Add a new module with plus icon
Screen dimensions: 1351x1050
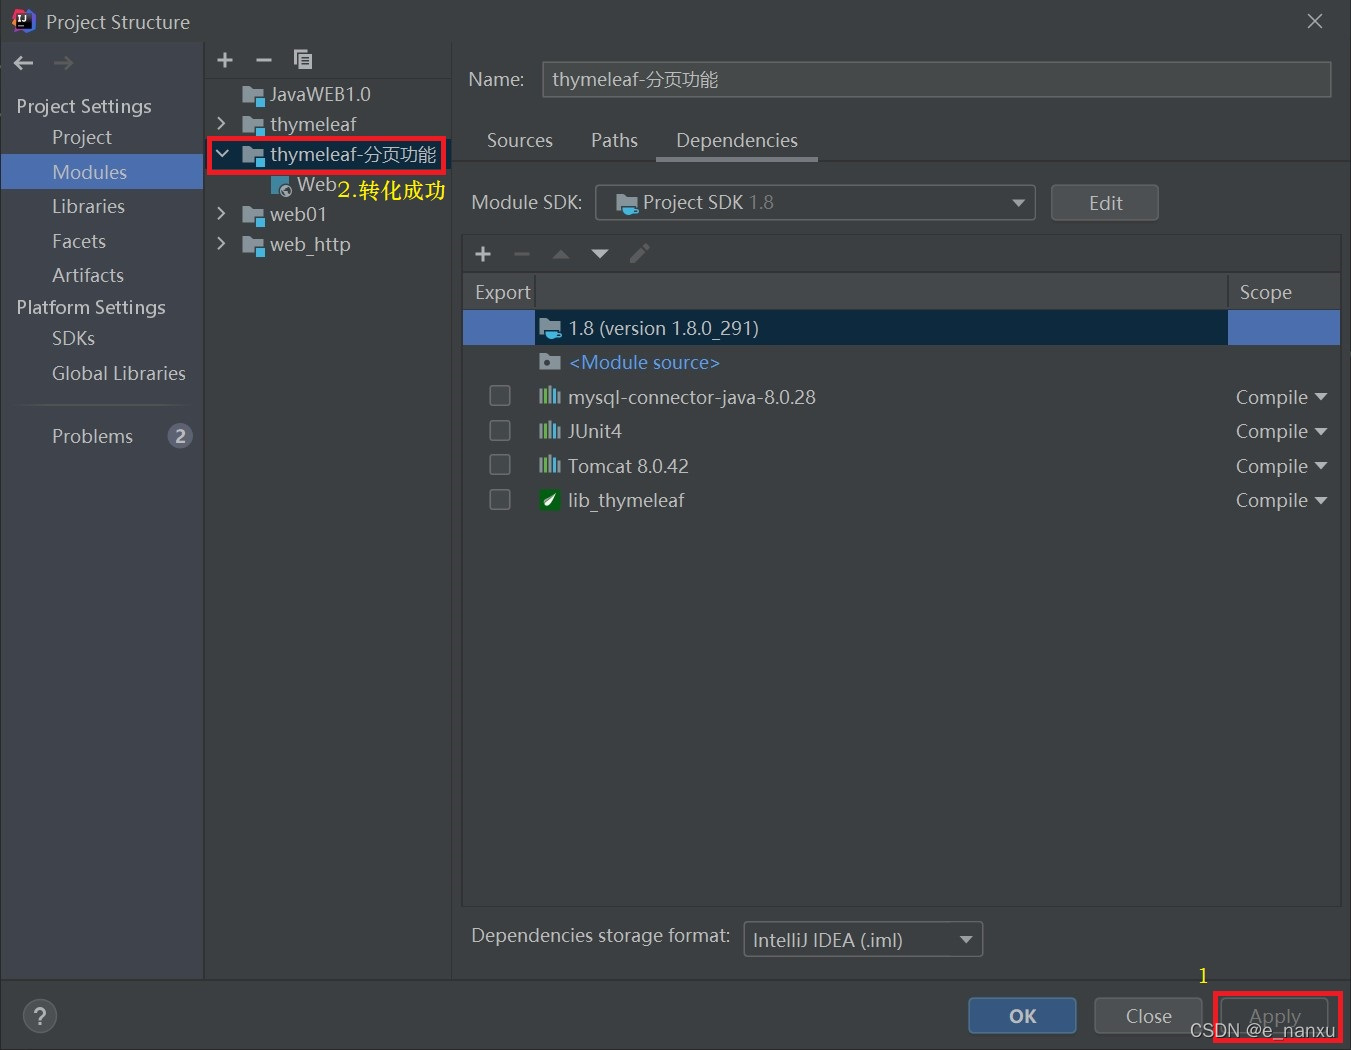[225, 60]
